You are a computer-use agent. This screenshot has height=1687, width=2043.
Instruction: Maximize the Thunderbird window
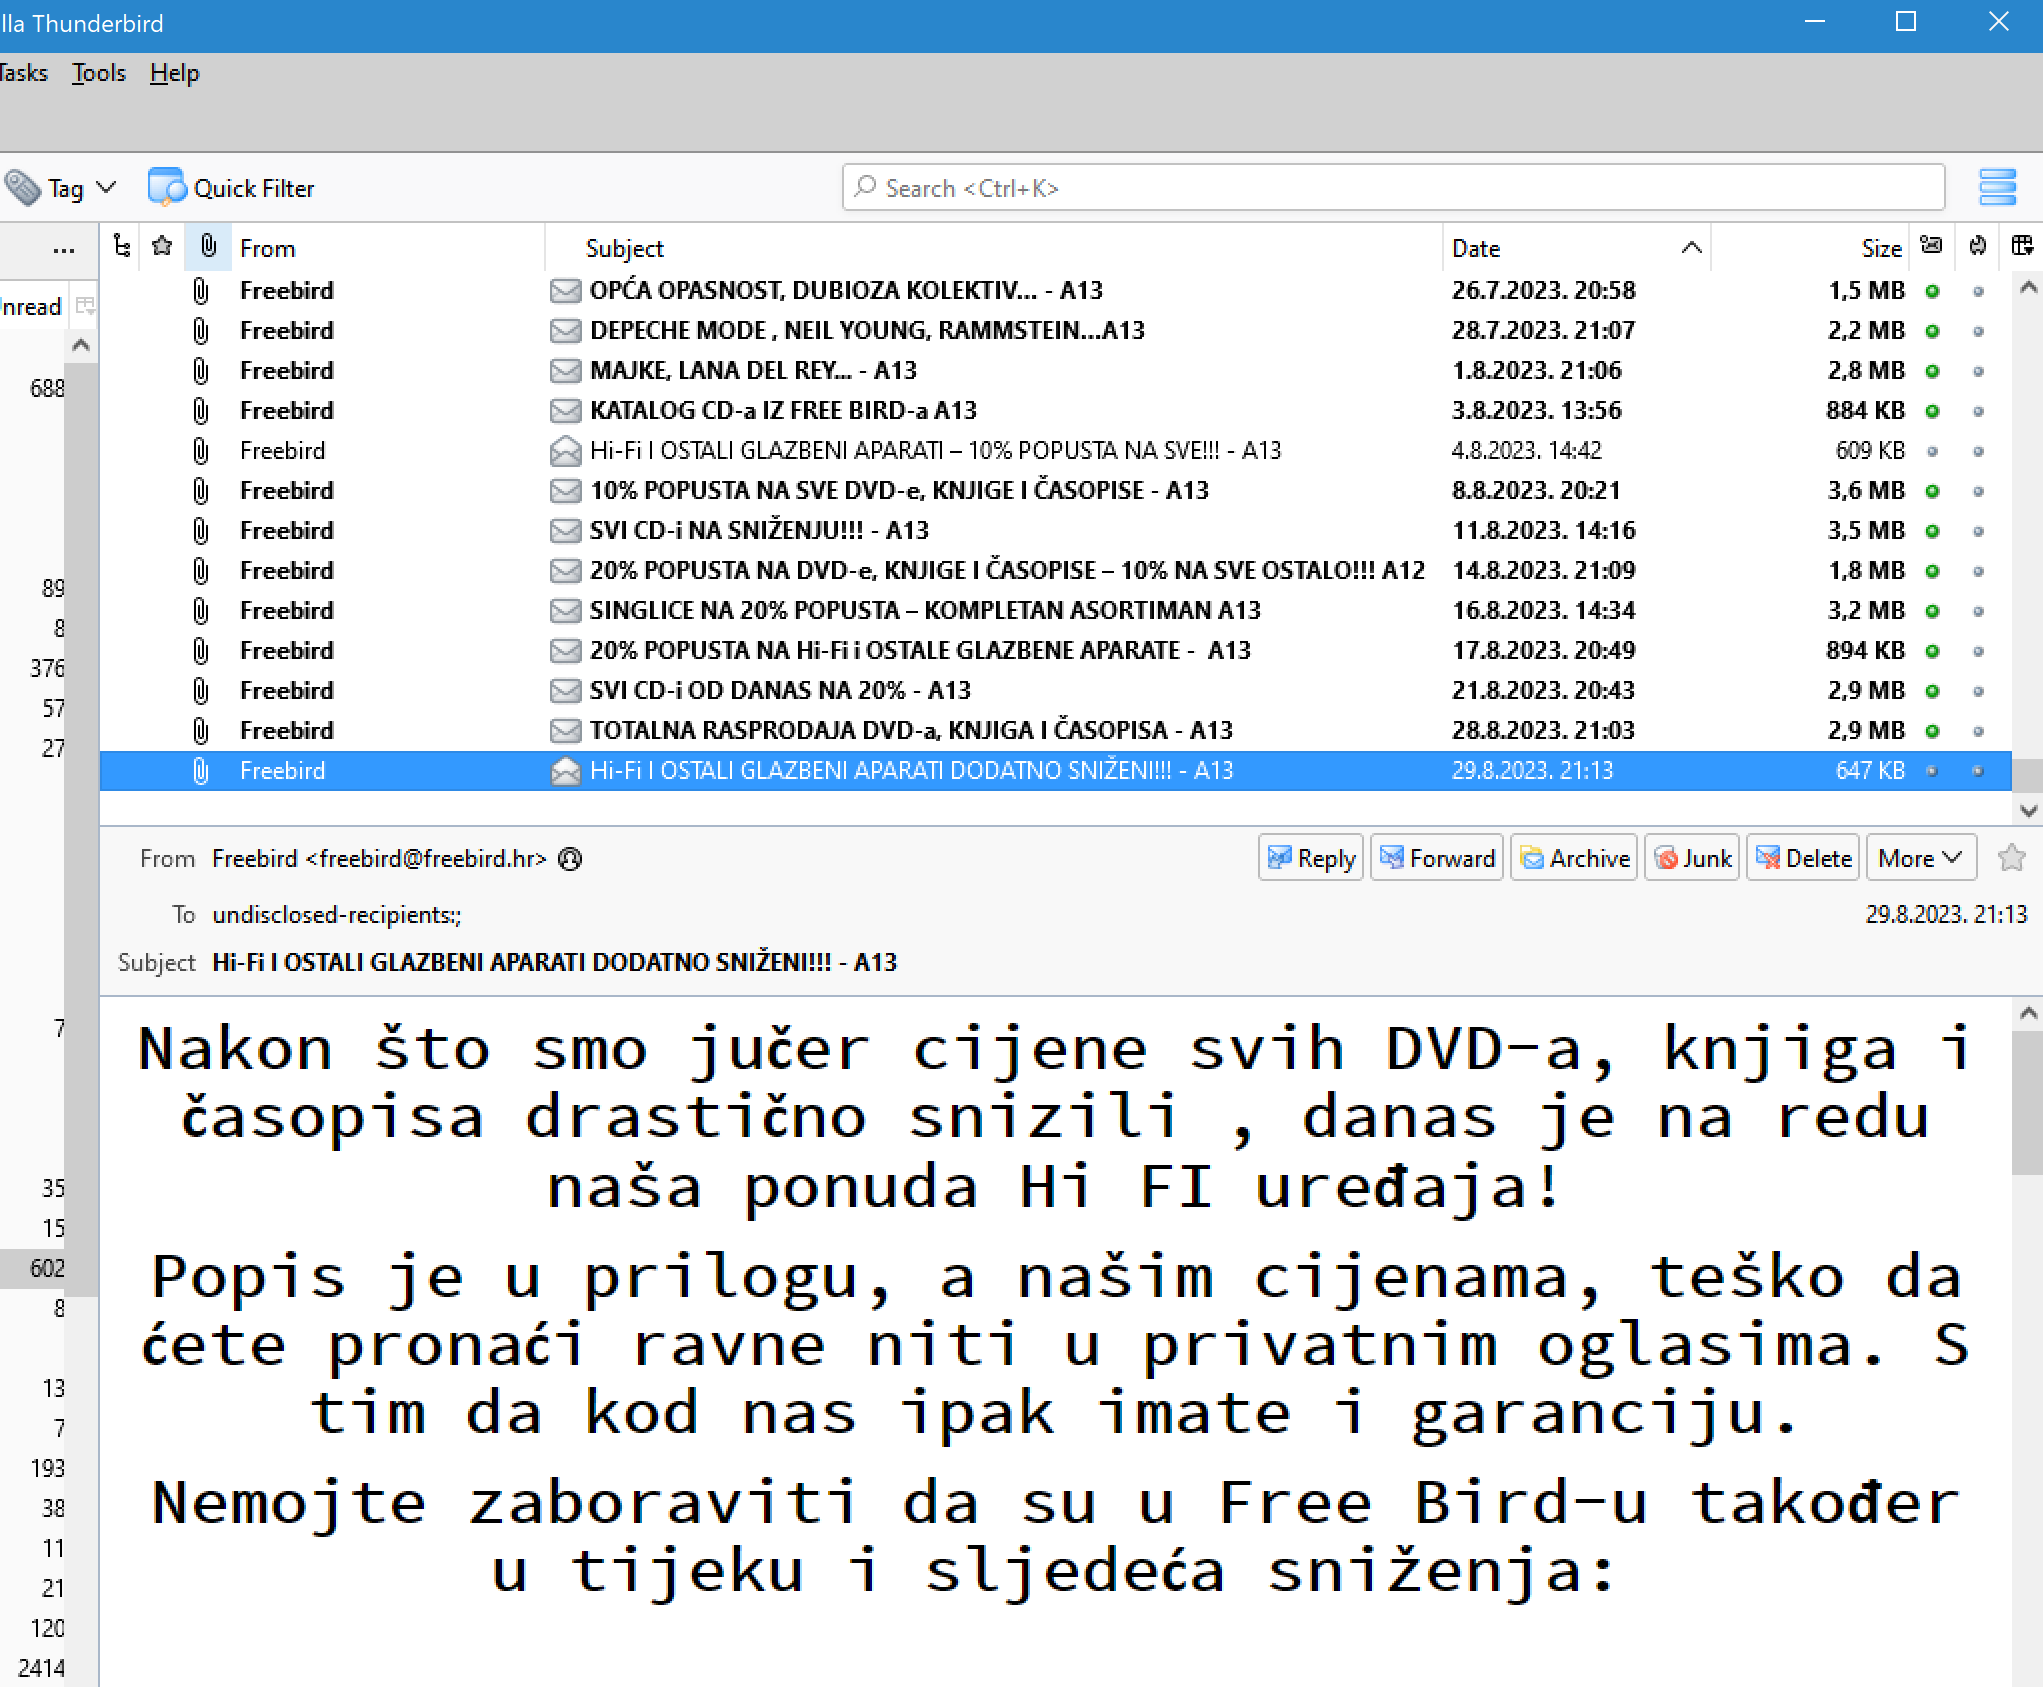point(1906,22)
